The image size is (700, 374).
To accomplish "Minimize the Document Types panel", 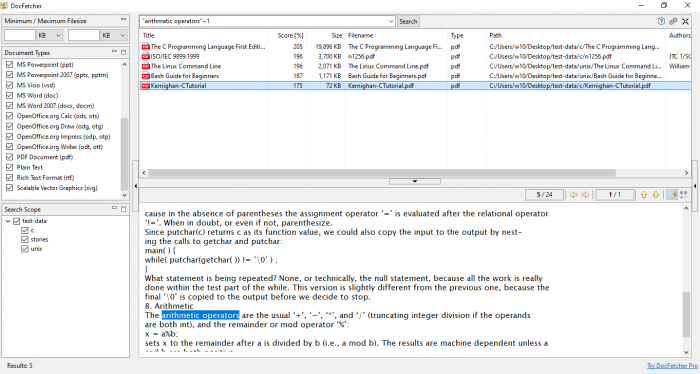I will (114, 52).
